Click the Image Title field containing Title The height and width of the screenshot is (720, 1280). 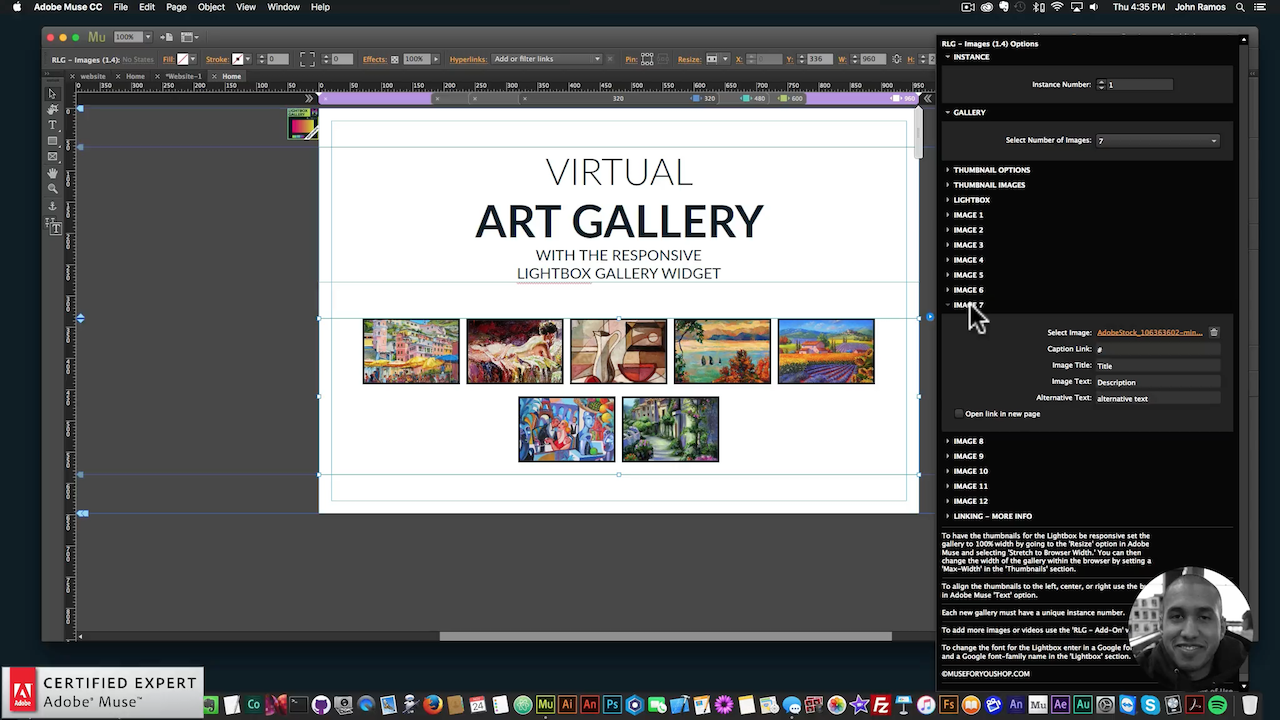tap(1157, 365)
